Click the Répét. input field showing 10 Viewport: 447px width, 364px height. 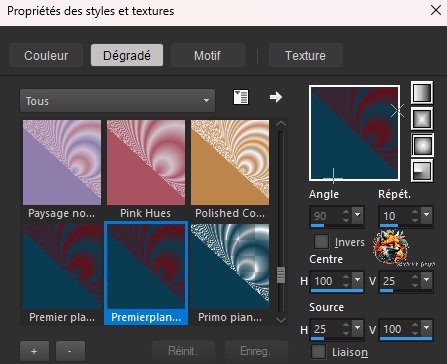click(395, 216)
